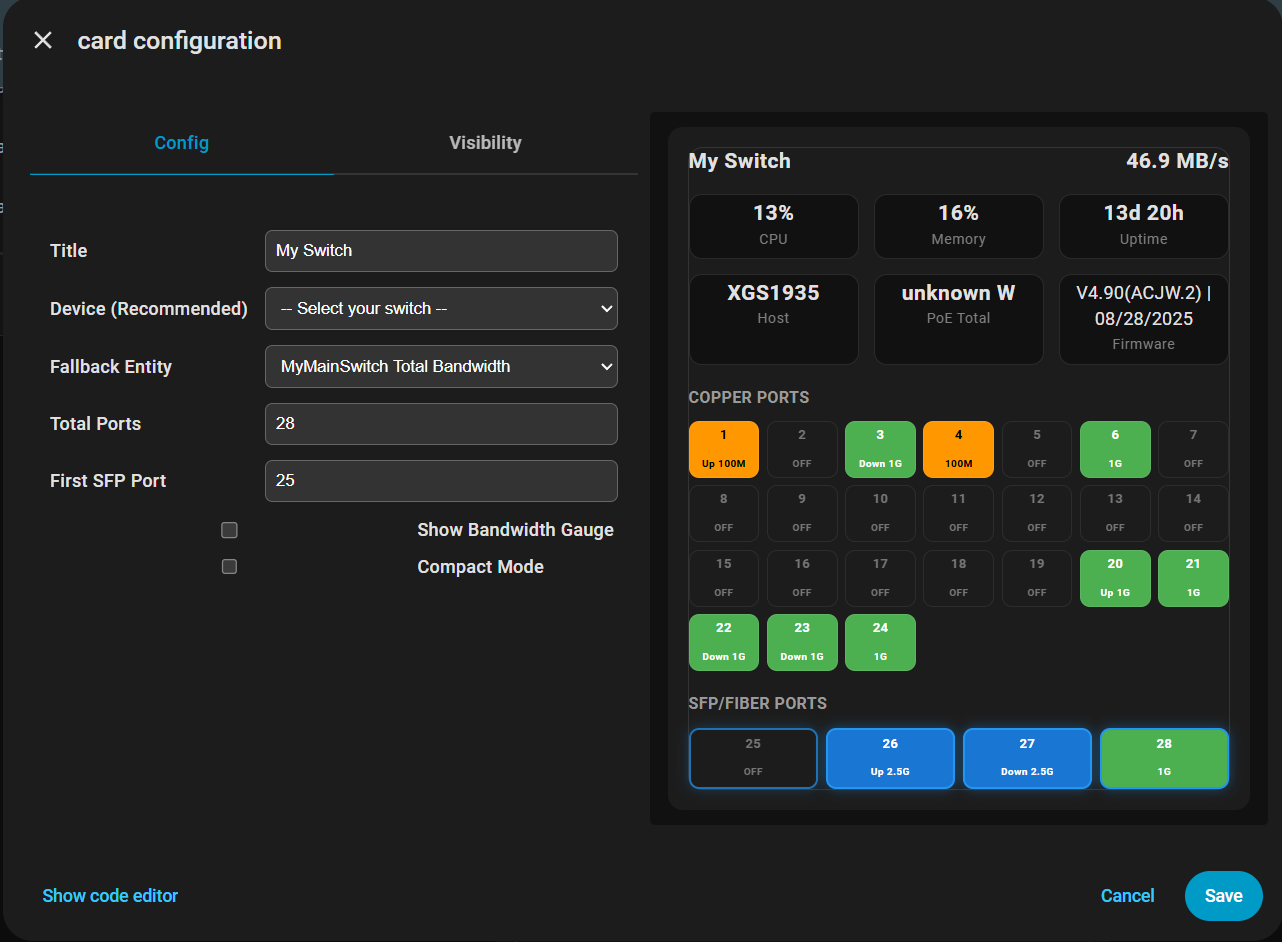
Task: Click copper port 20 Up 1G tile
Action: (x=1115, y=578)
